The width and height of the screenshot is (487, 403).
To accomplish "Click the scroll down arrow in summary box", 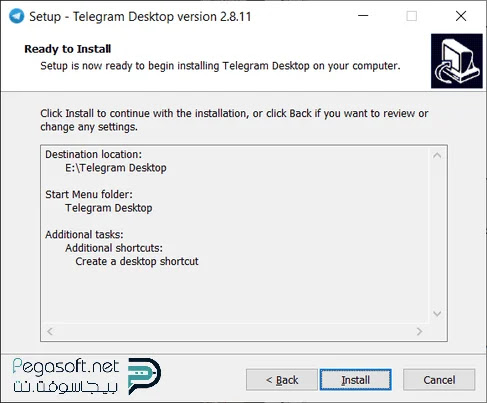I will click(x=437, y=313).
